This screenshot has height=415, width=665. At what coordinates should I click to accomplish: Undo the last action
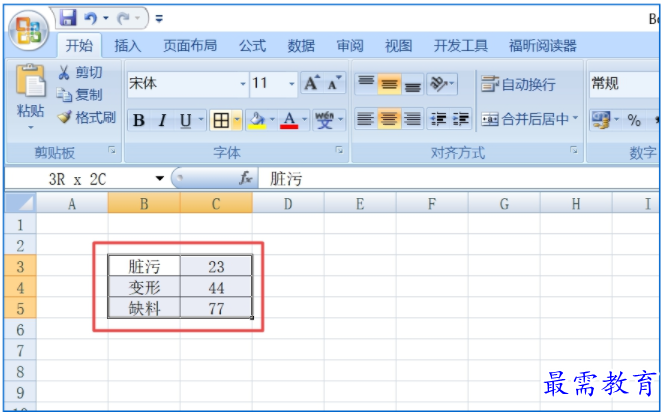pos(90,18)
